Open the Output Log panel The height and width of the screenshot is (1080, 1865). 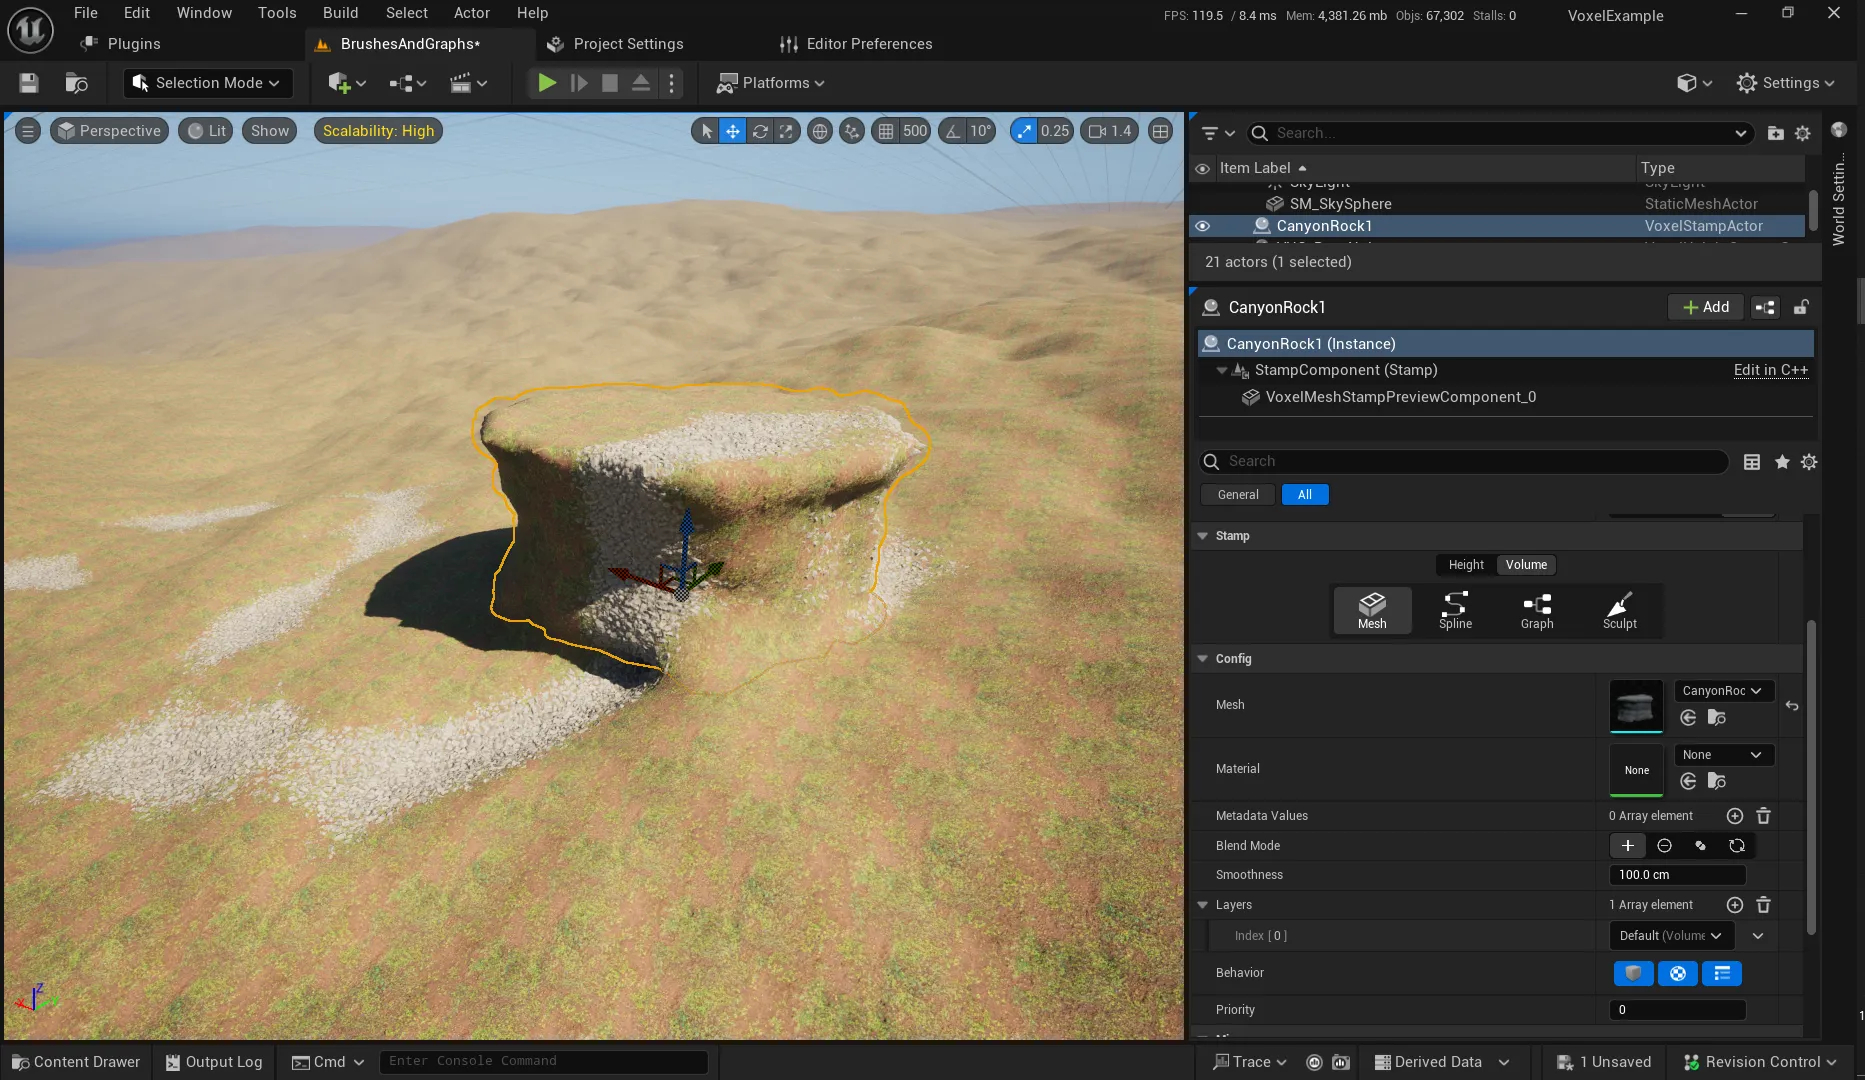[x=213, y=1061]
